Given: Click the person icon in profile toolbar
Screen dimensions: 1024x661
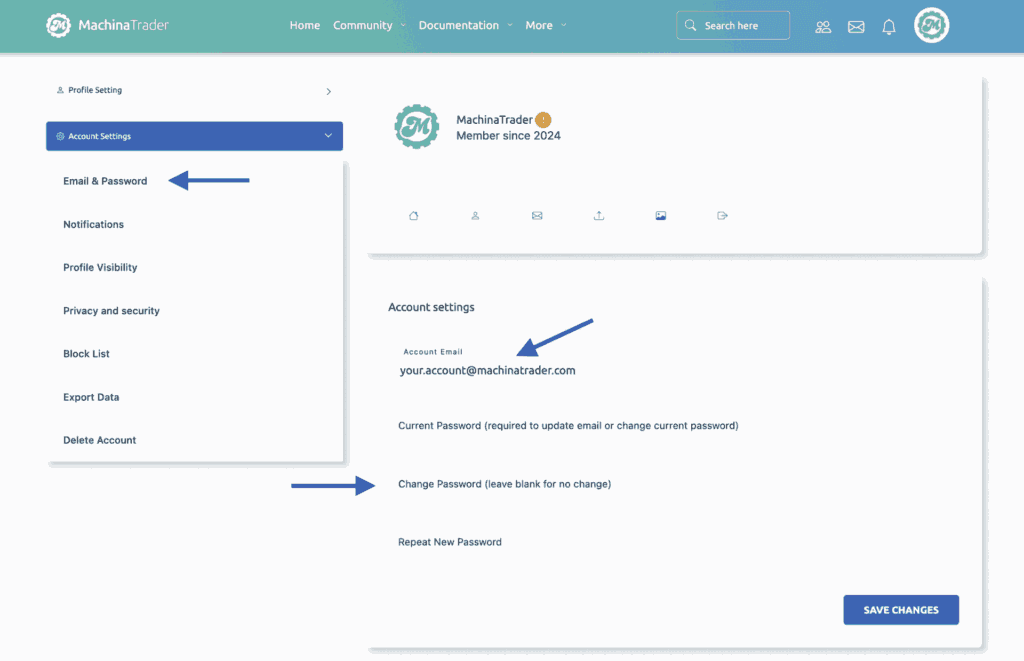Looking at the screenshot, I should coord(475,216).
